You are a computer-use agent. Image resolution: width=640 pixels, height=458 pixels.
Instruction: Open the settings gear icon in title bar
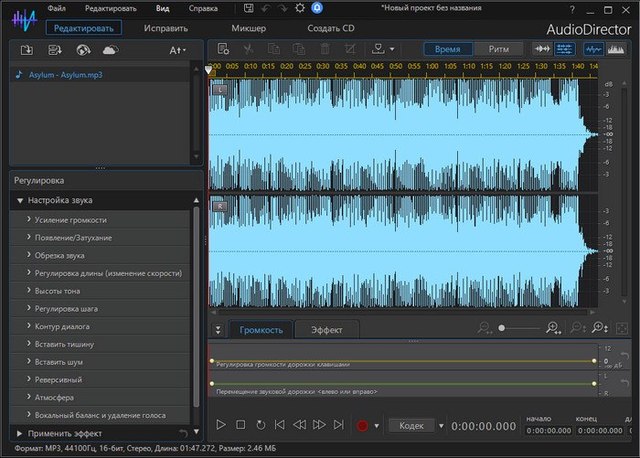click(300, 8)
